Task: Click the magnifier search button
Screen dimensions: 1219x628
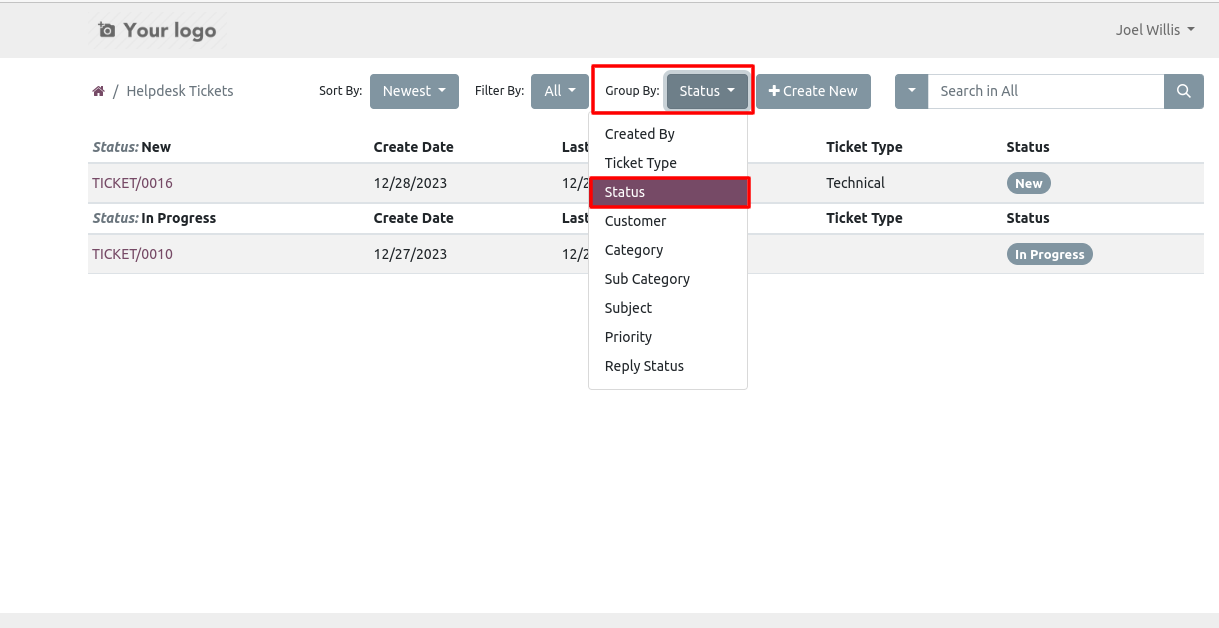Action: click(1184, 91)
